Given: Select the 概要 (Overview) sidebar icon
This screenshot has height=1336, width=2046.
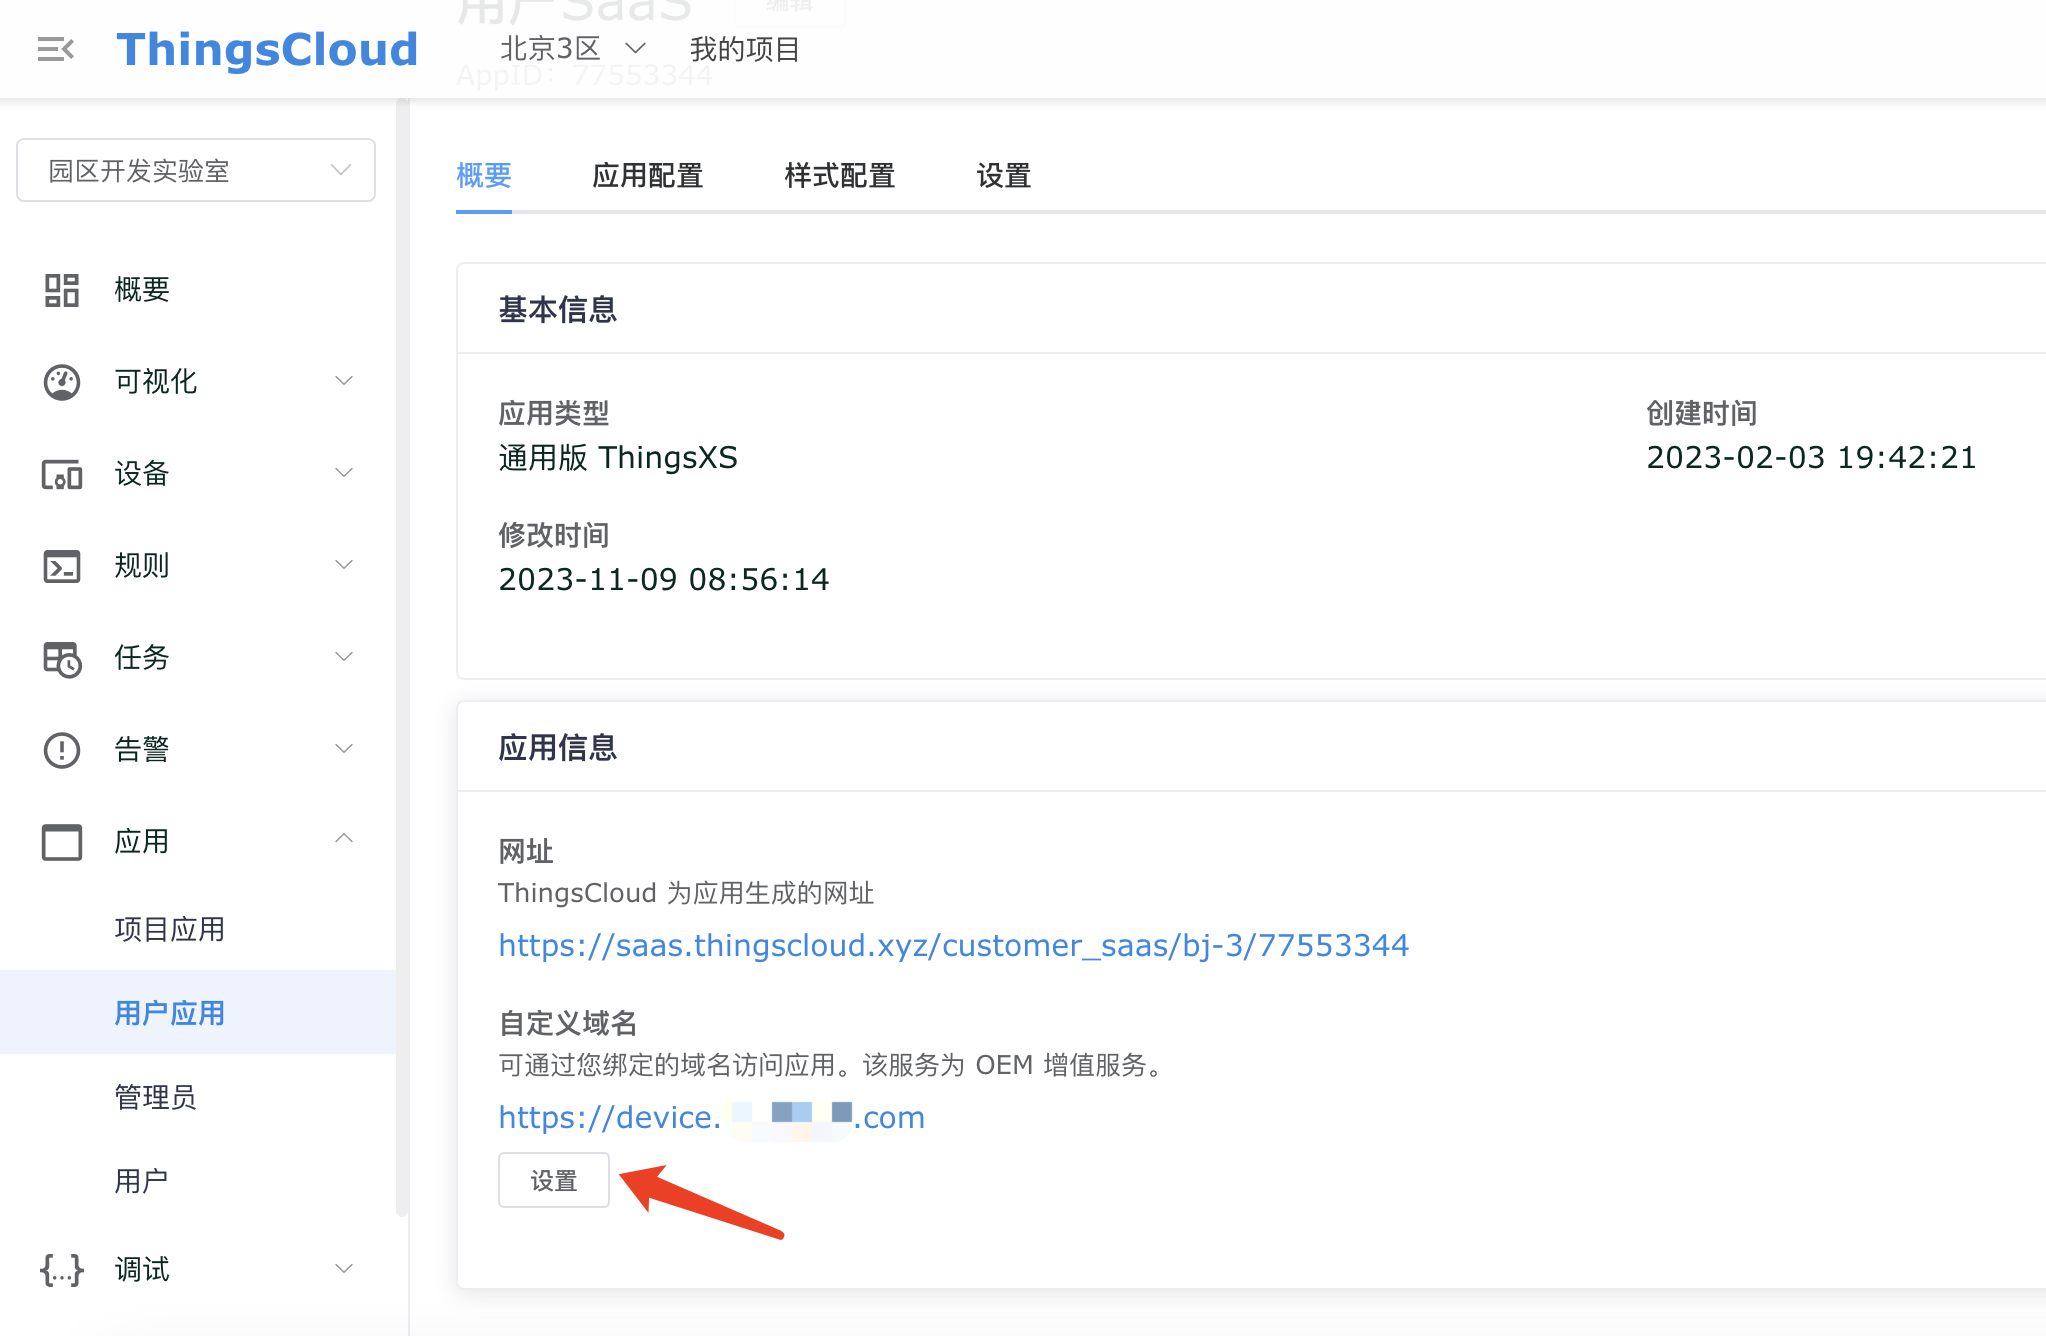Looking at the screenshot, I should tap(61, 289).
